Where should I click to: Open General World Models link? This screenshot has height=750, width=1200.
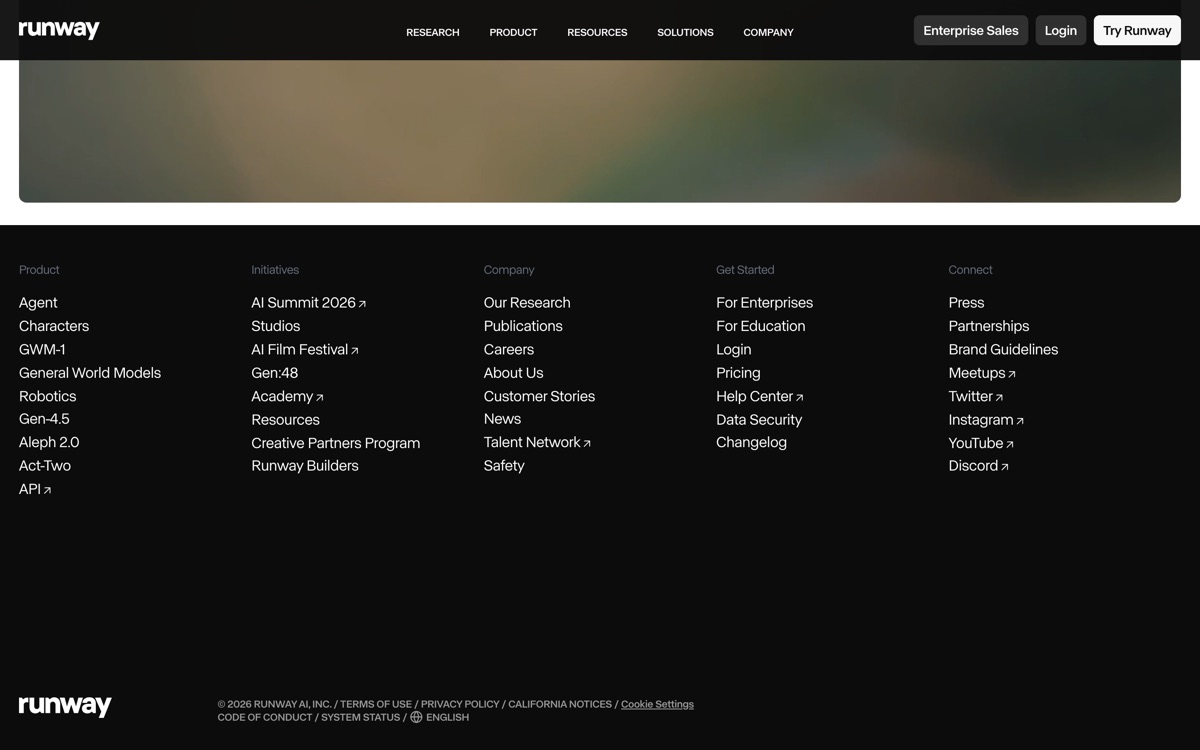point(90,372)
